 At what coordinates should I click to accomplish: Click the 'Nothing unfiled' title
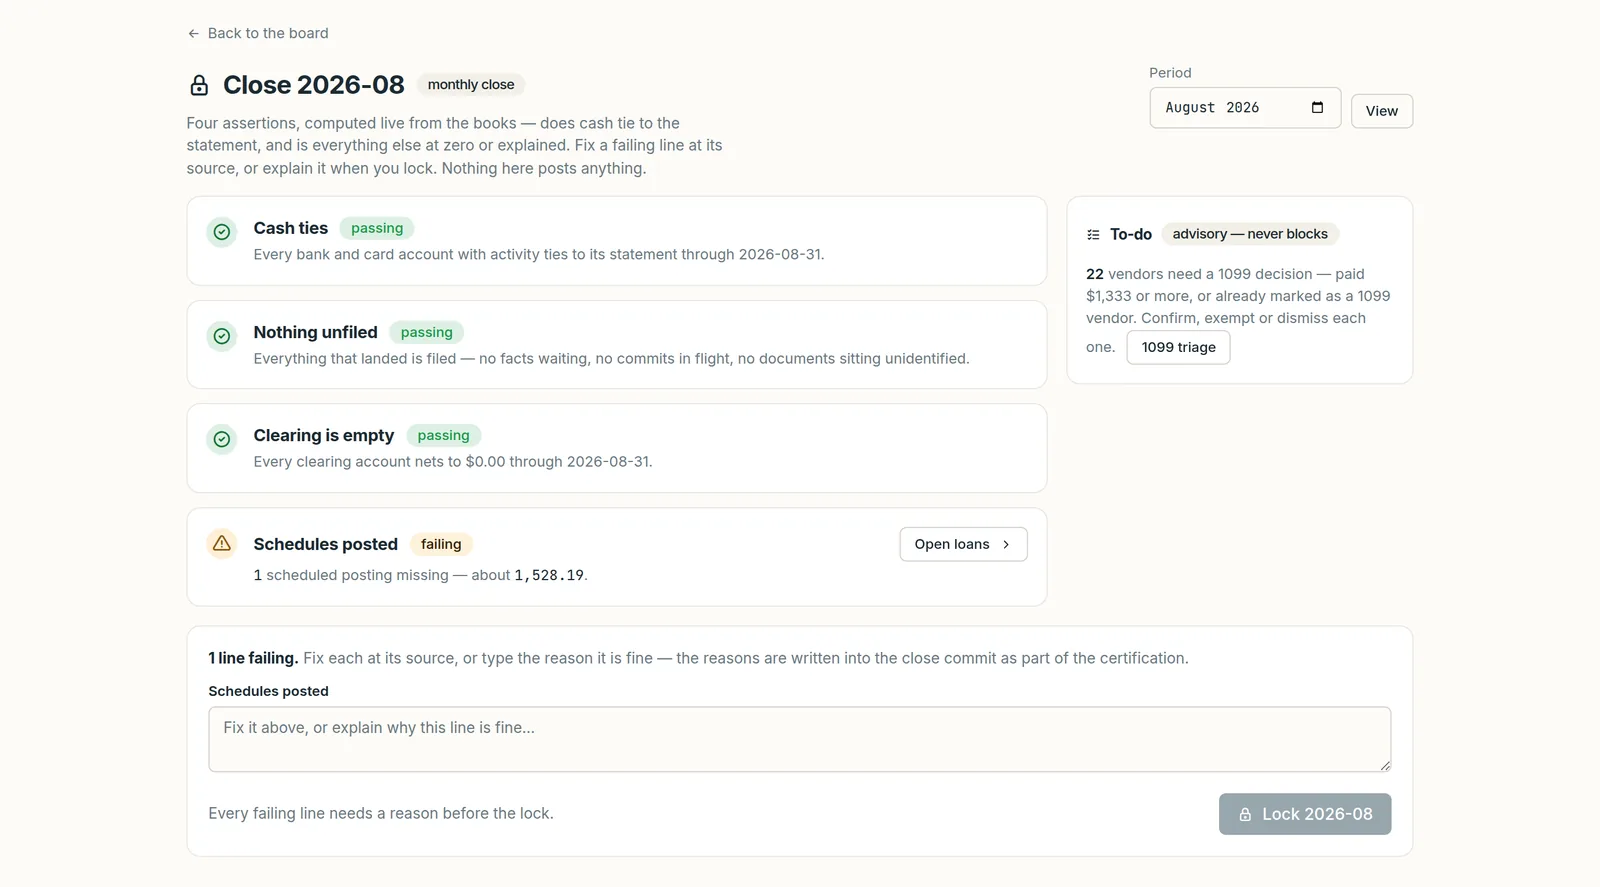[316, 332]
